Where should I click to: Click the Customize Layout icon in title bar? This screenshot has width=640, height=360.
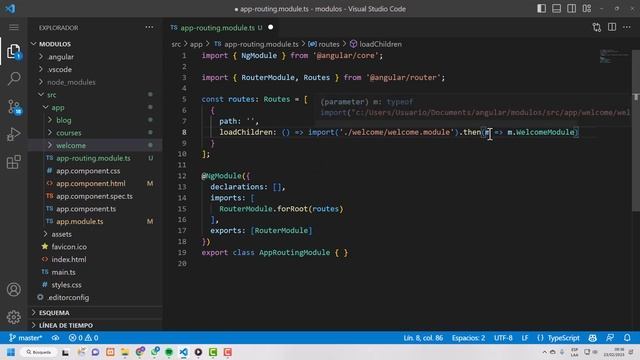(x=587, y=9)
